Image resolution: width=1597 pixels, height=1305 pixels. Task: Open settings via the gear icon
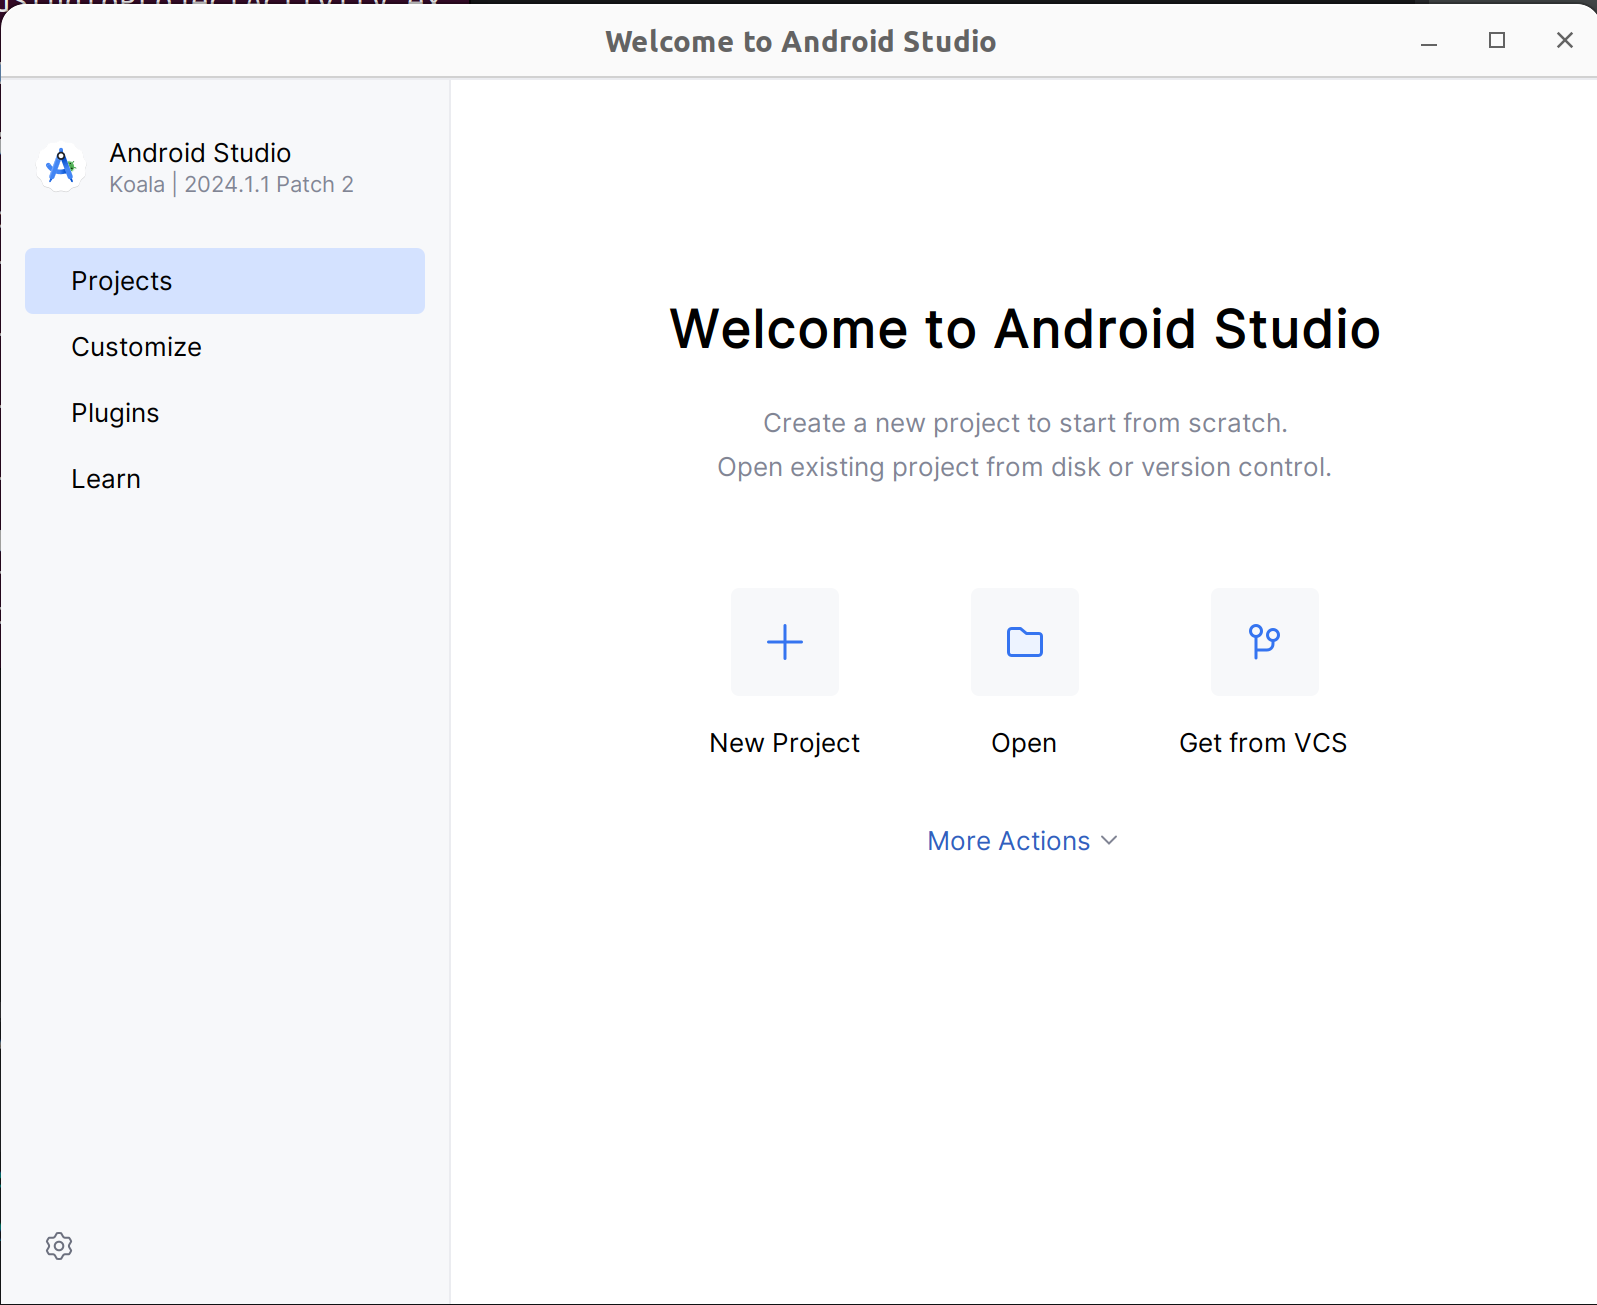tap(59, 1246)
